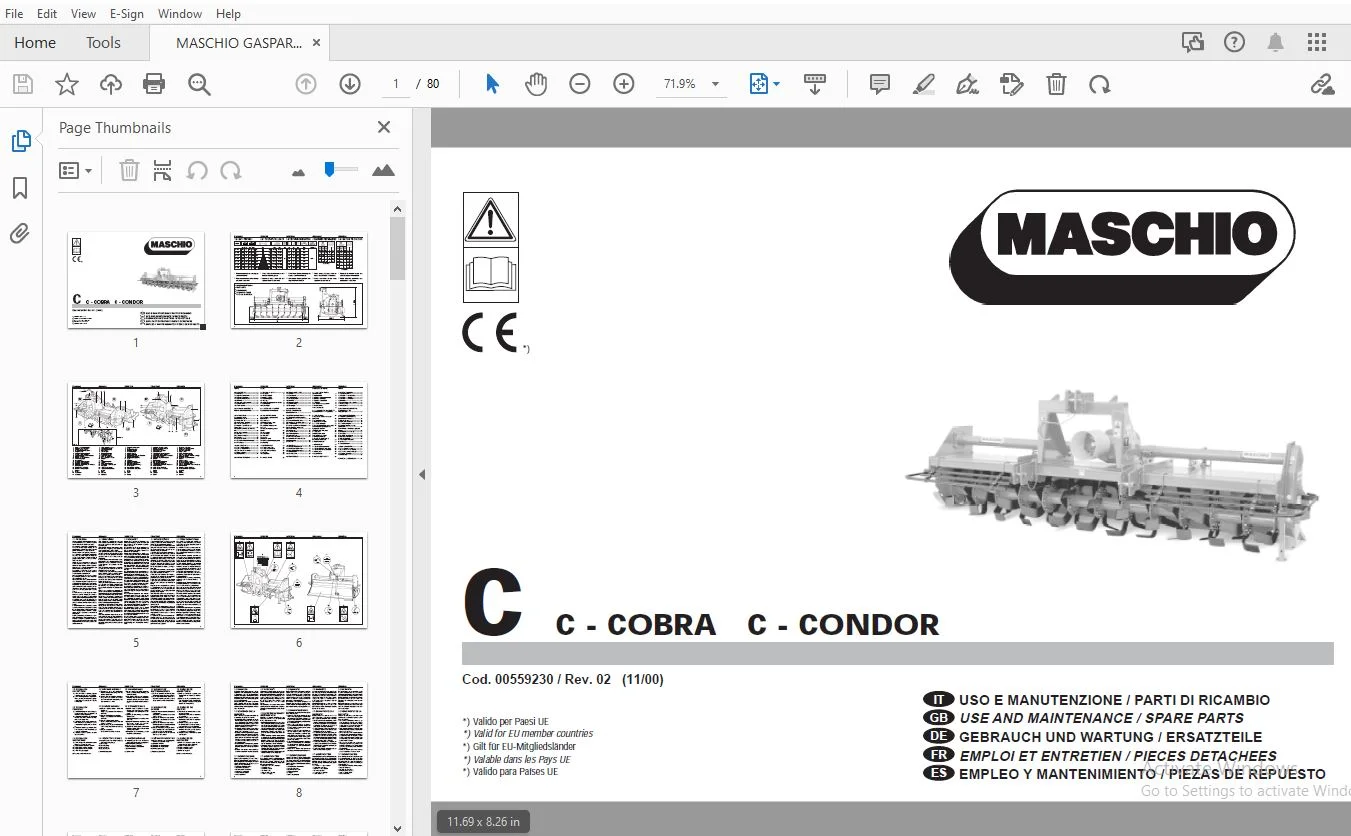1351x836 pixels.
Task: Open the View menu
Action: point(84,13)
